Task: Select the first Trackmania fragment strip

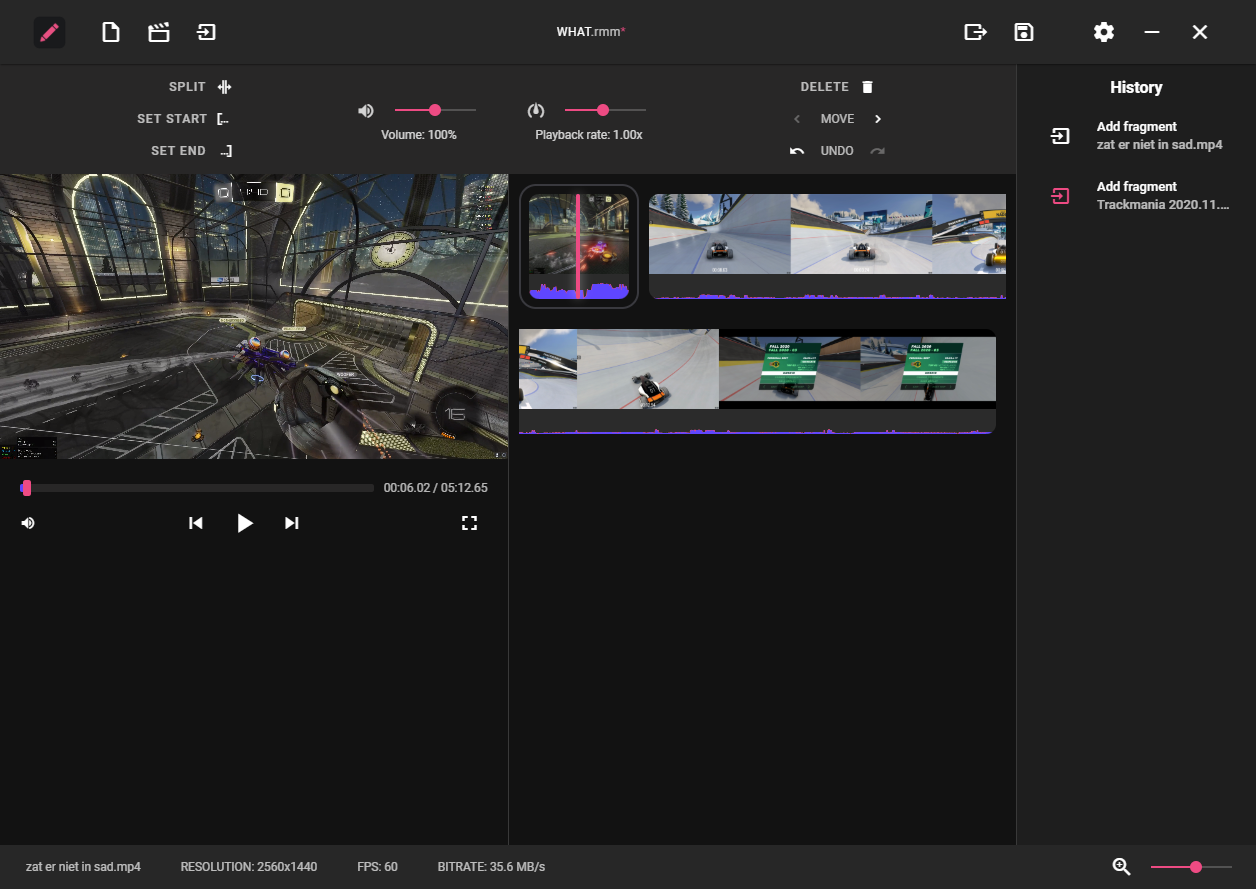Action: [x=827, y=247]
